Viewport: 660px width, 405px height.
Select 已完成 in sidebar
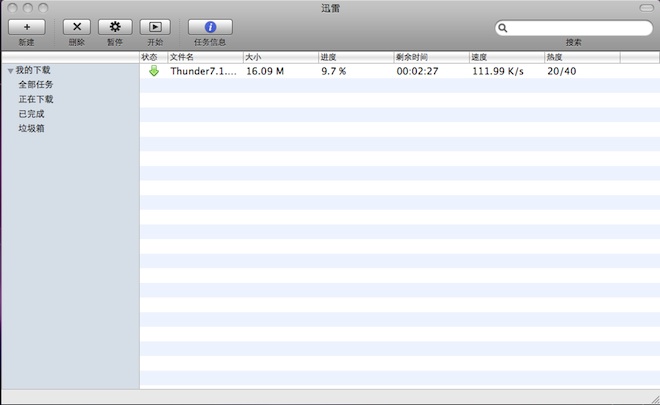coord(31,114)
